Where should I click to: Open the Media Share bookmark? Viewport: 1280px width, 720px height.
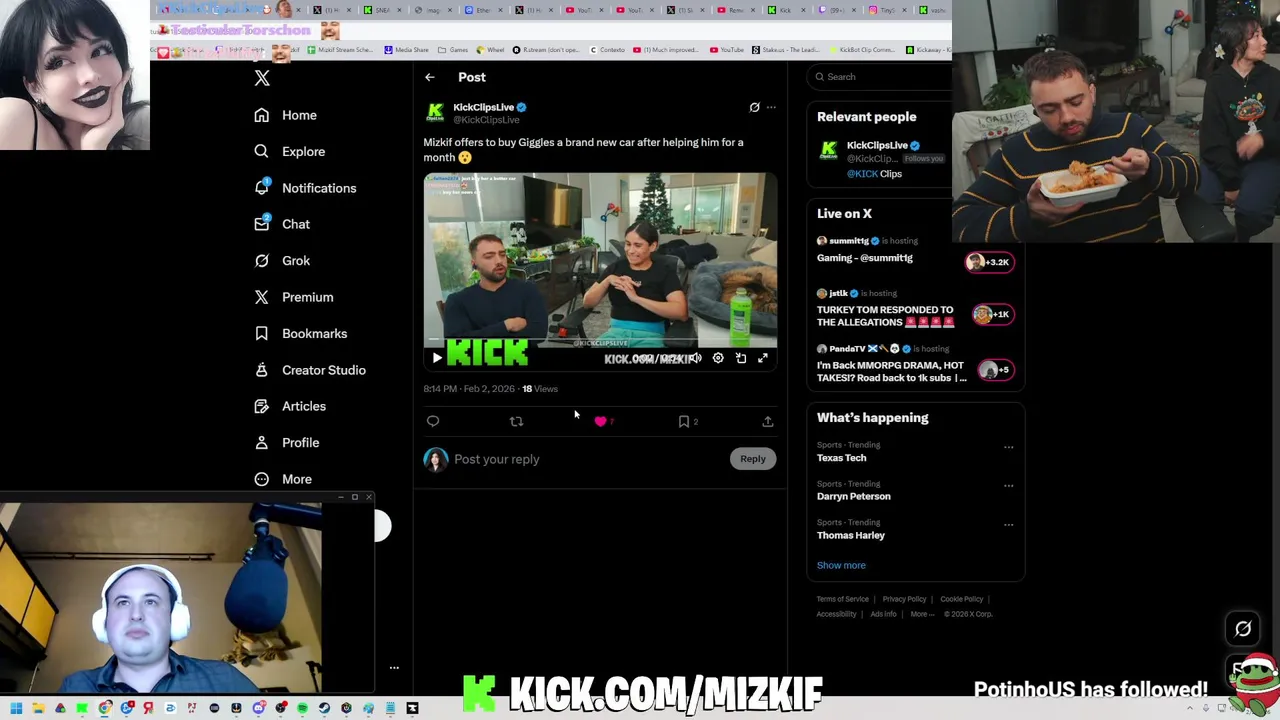pyautogui.click(x=406, y=49)
